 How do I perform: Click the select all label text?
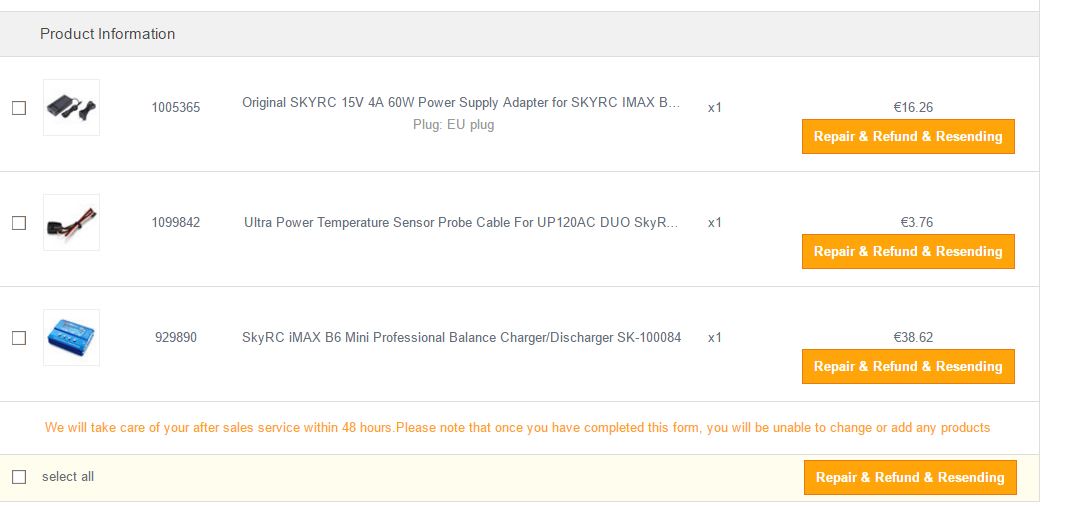68,477
